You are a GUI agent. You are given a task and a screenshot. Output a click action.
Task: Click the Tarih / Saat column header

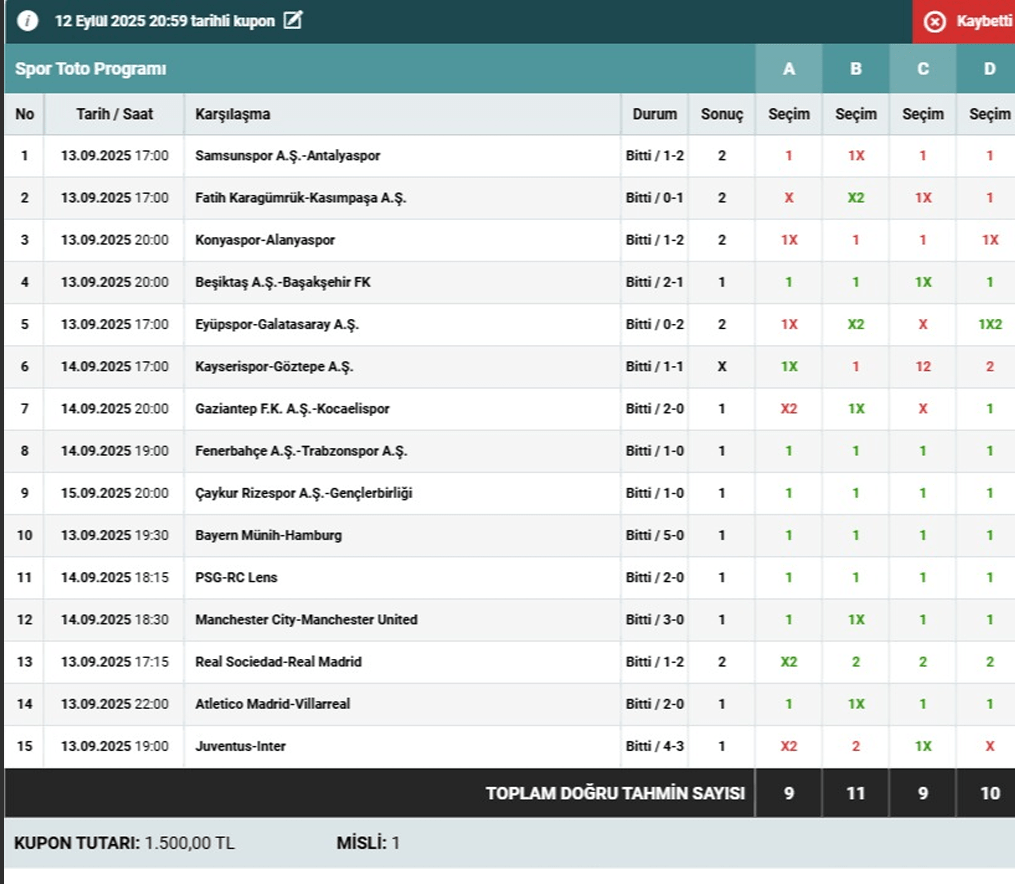click(x=114, y=114)
